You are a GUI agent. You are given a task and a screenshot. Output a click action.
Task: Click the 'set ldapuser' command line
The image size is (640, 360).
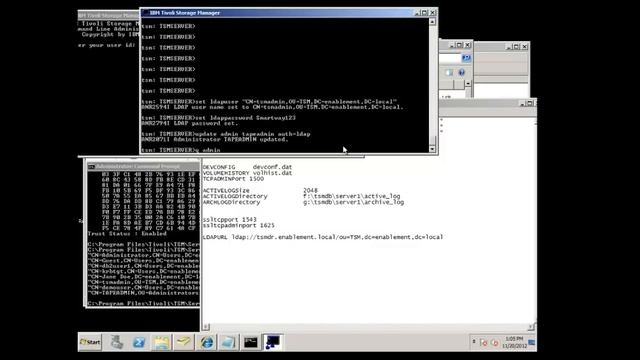coord(269,101)
